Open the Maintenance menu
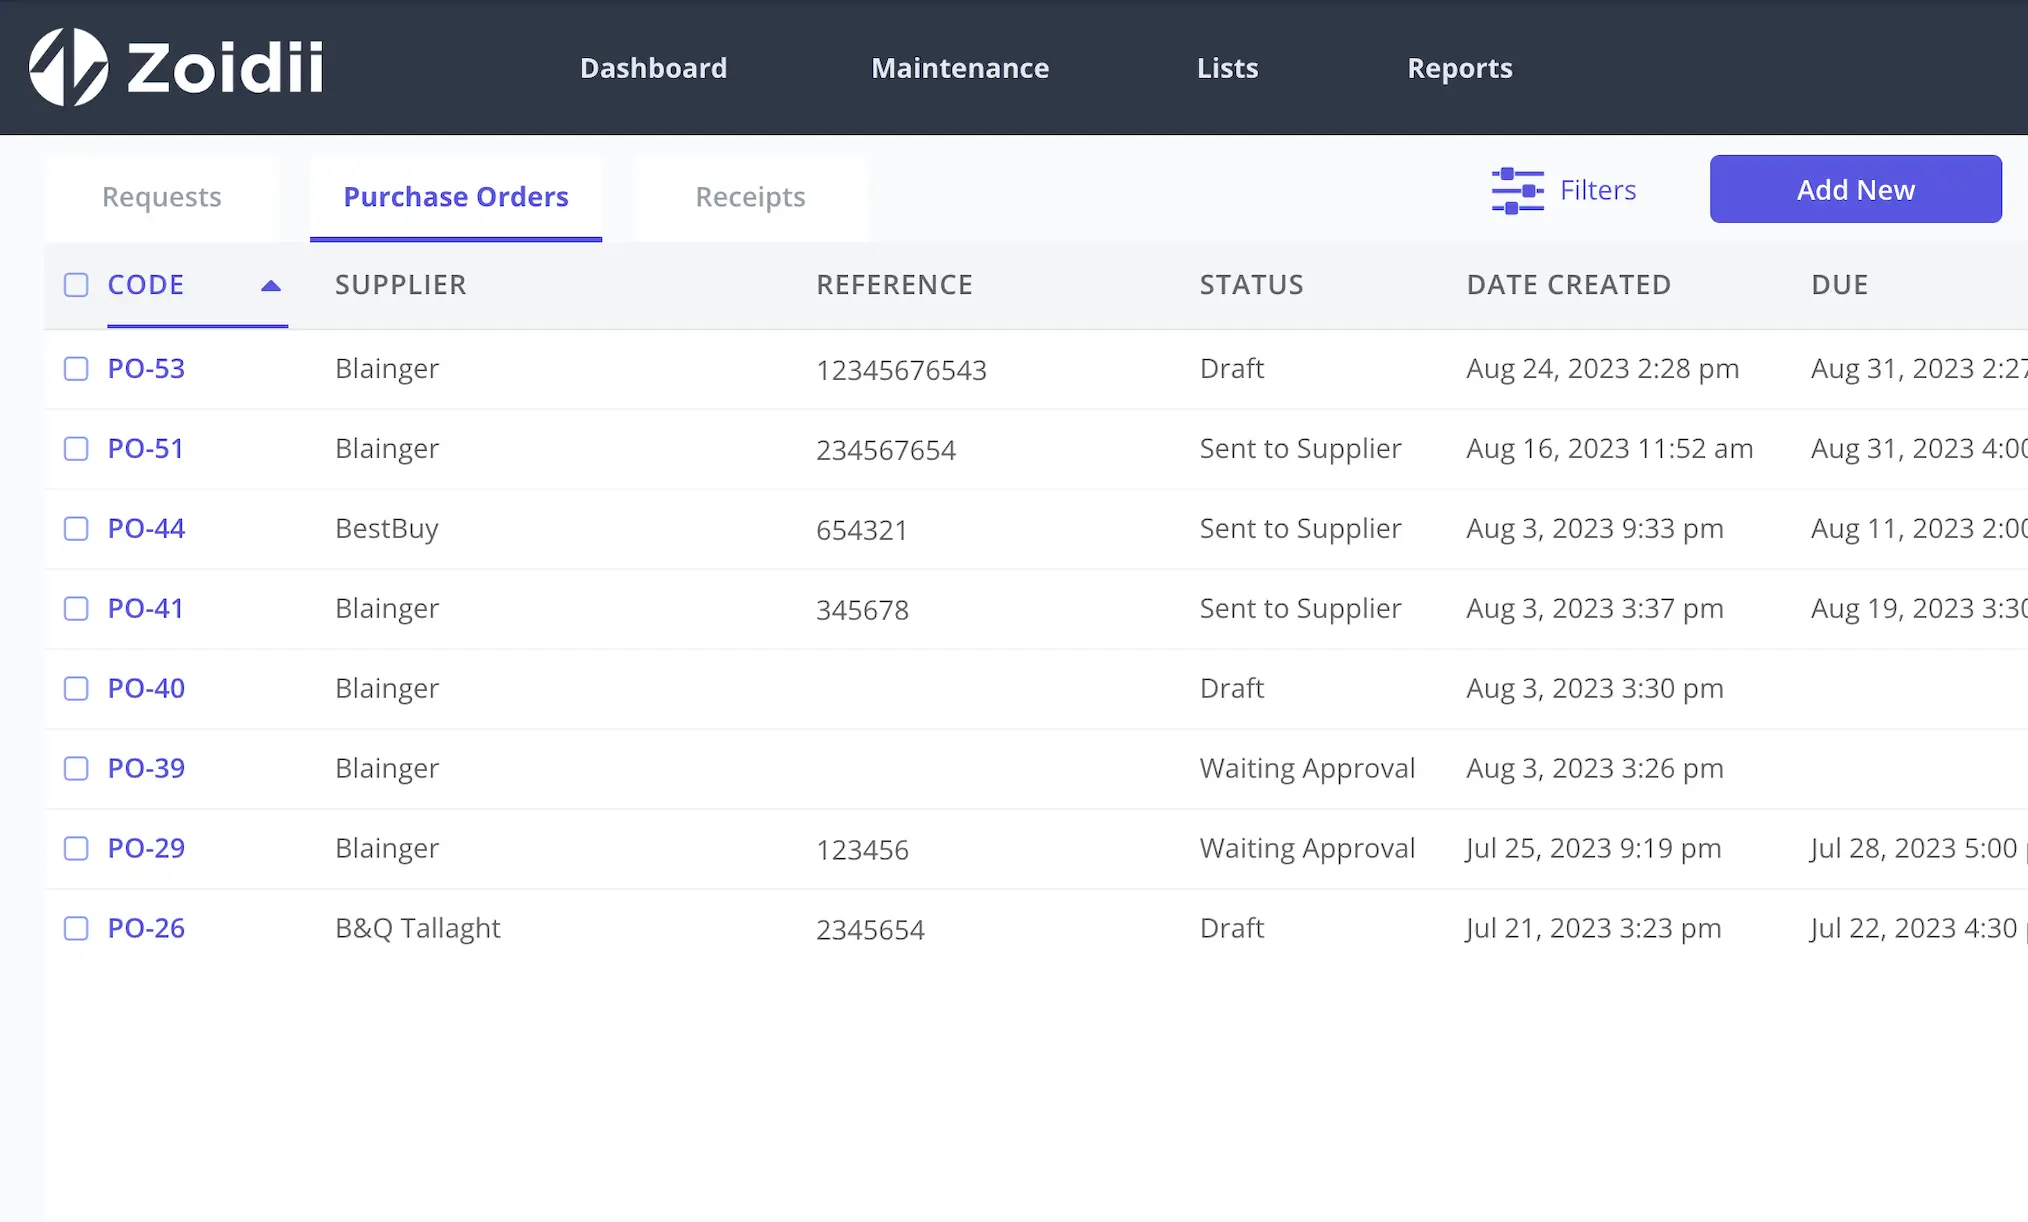The image size is (2028, 1222). coord(960,68)
